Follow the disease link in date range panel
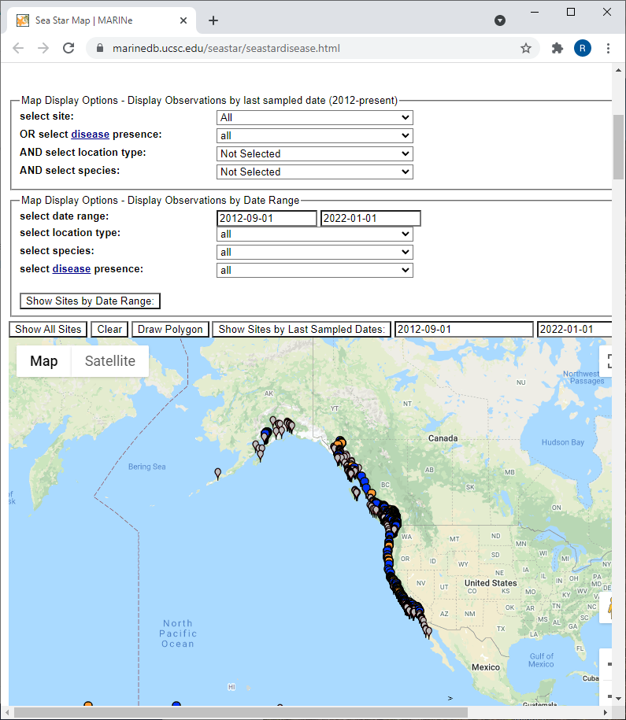 [x=71, y=269]
